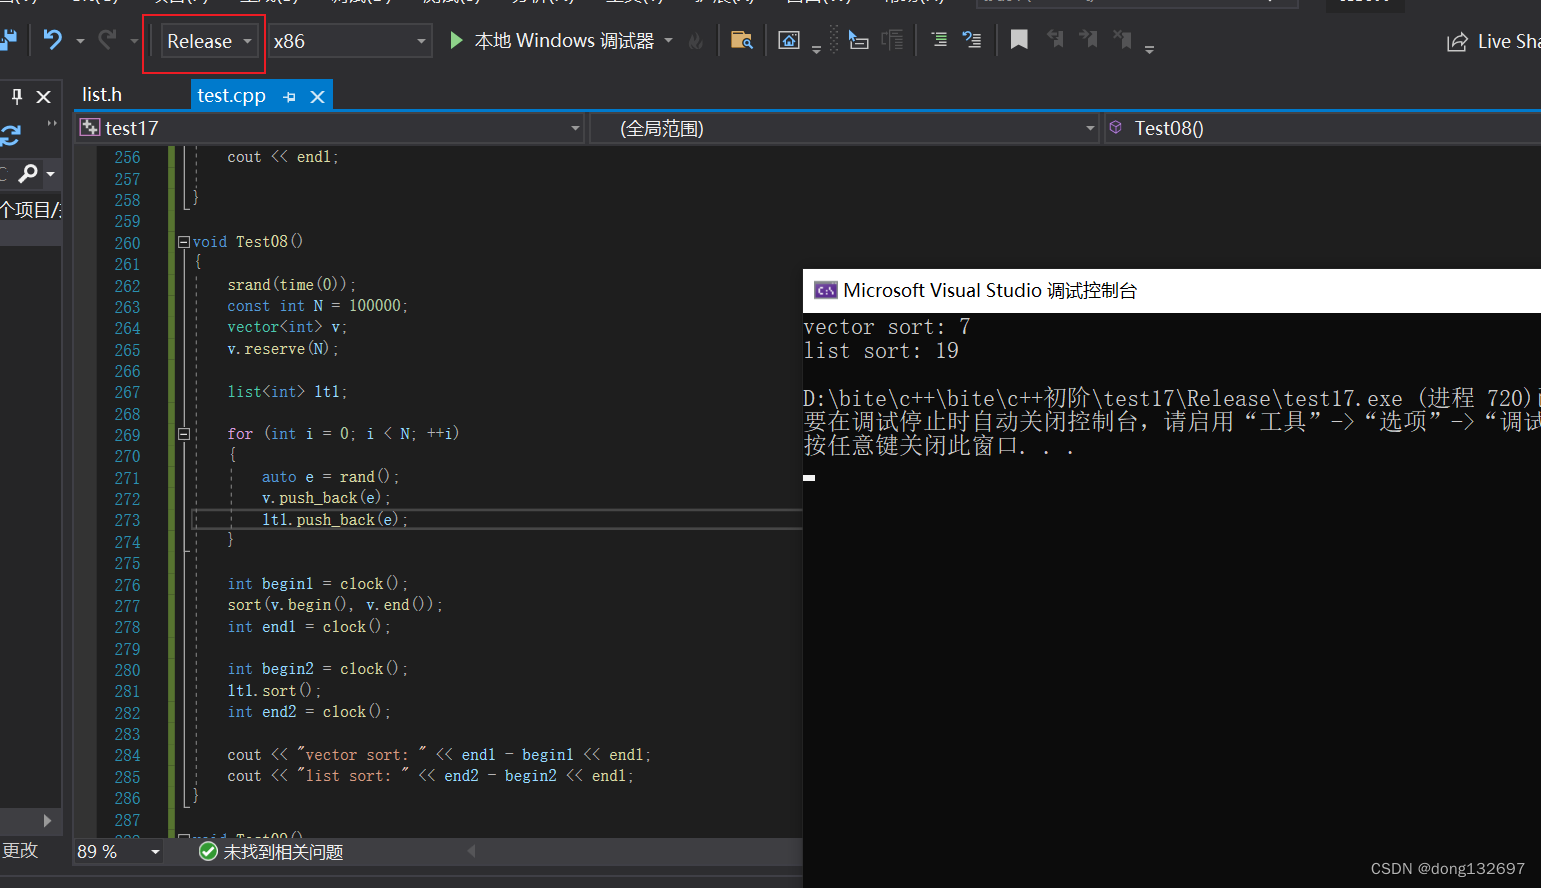1541x888 pixels.
Task: Click line number 262 in gutter
Action: click(x=127, y=285)
